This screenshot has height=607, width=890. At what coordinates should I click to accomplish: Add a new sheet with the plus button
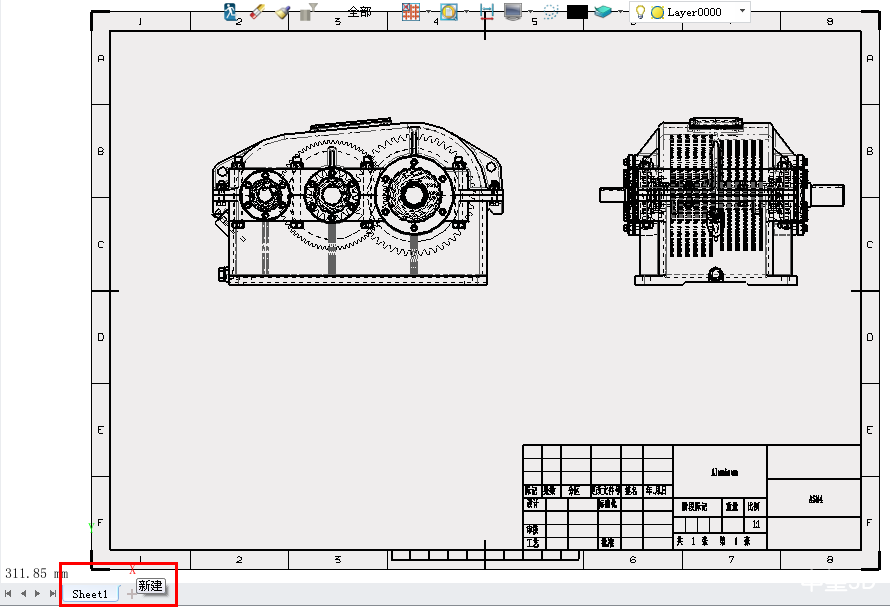click(x=131, y=594)
